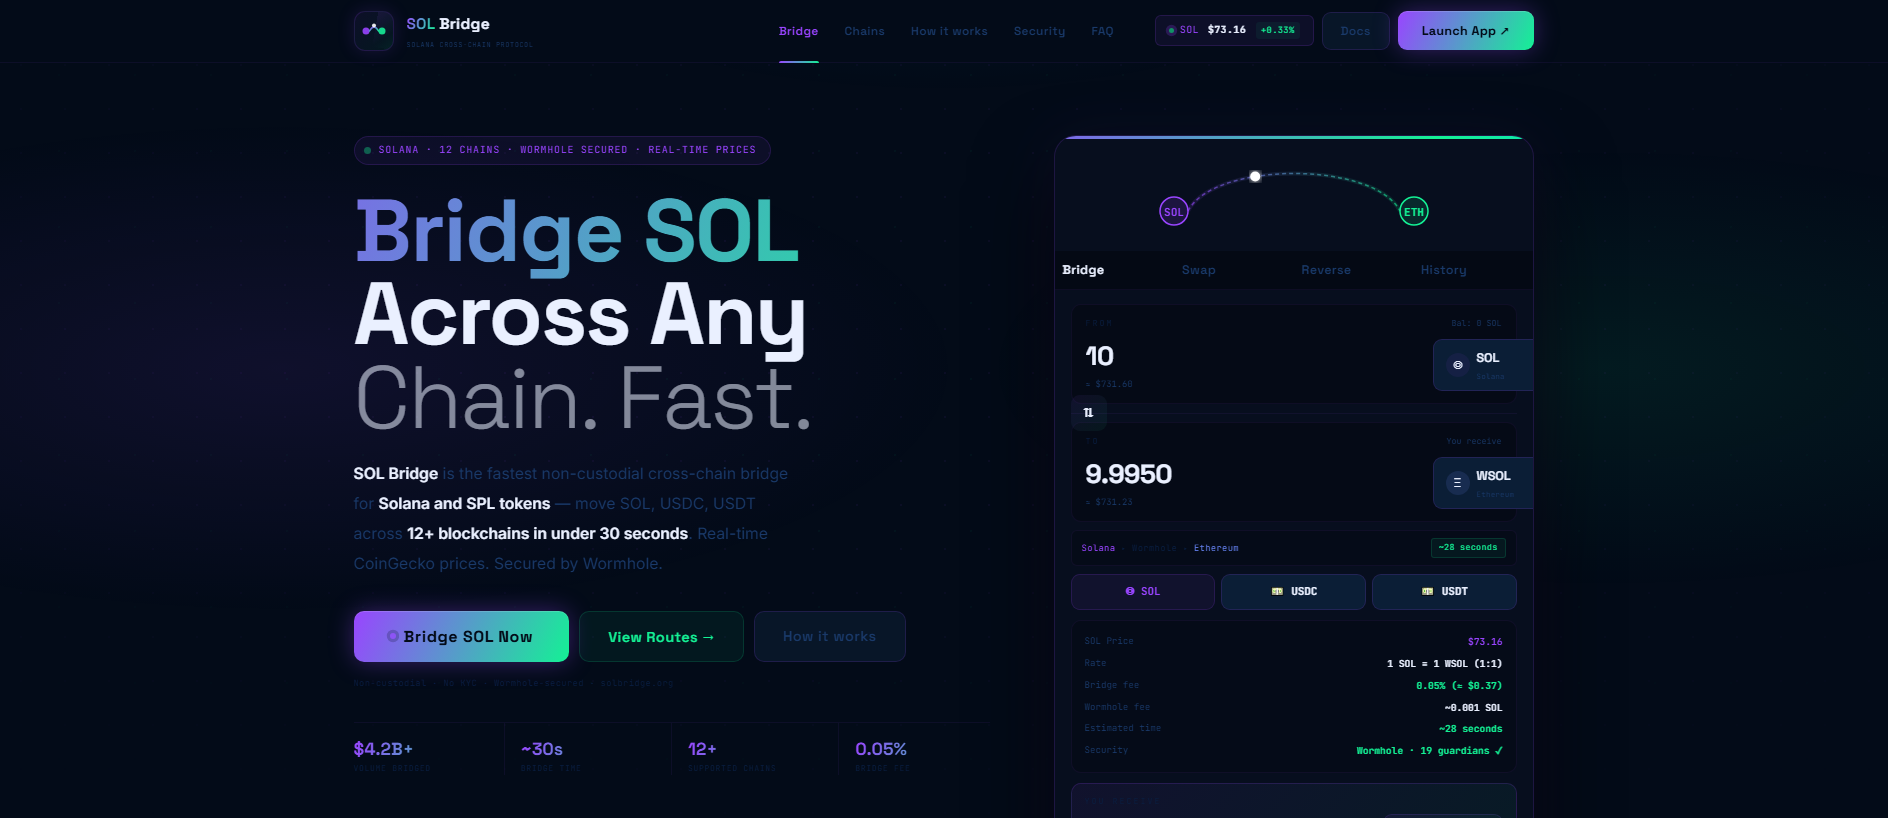
Task: Open How it works in navigation bar
Action: (x=949, y=31)
